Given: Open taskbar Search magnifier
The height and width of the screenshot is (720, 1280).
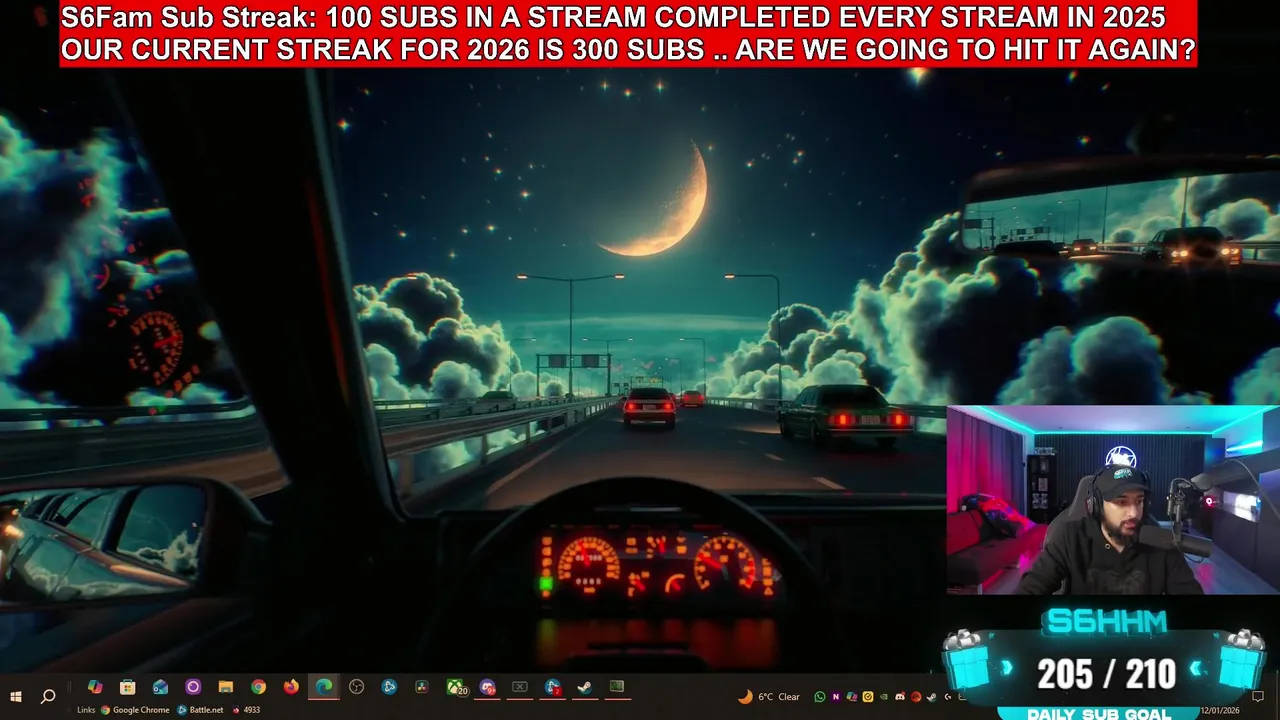Looking at the screenshot, I should [x=48, y=696].
